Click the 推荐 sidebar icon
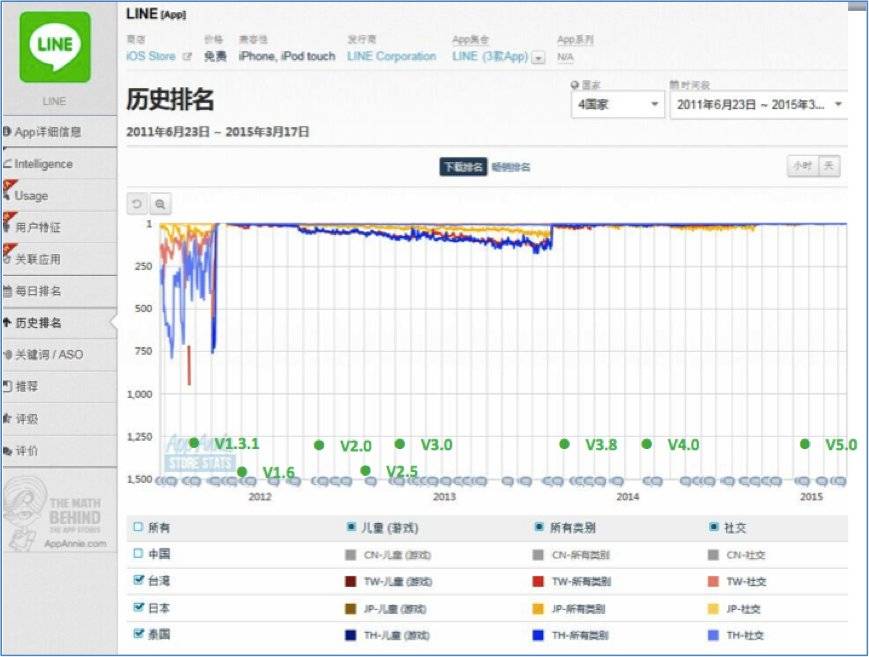The height and width of the screenshot is (657, 869). point(7,386)
